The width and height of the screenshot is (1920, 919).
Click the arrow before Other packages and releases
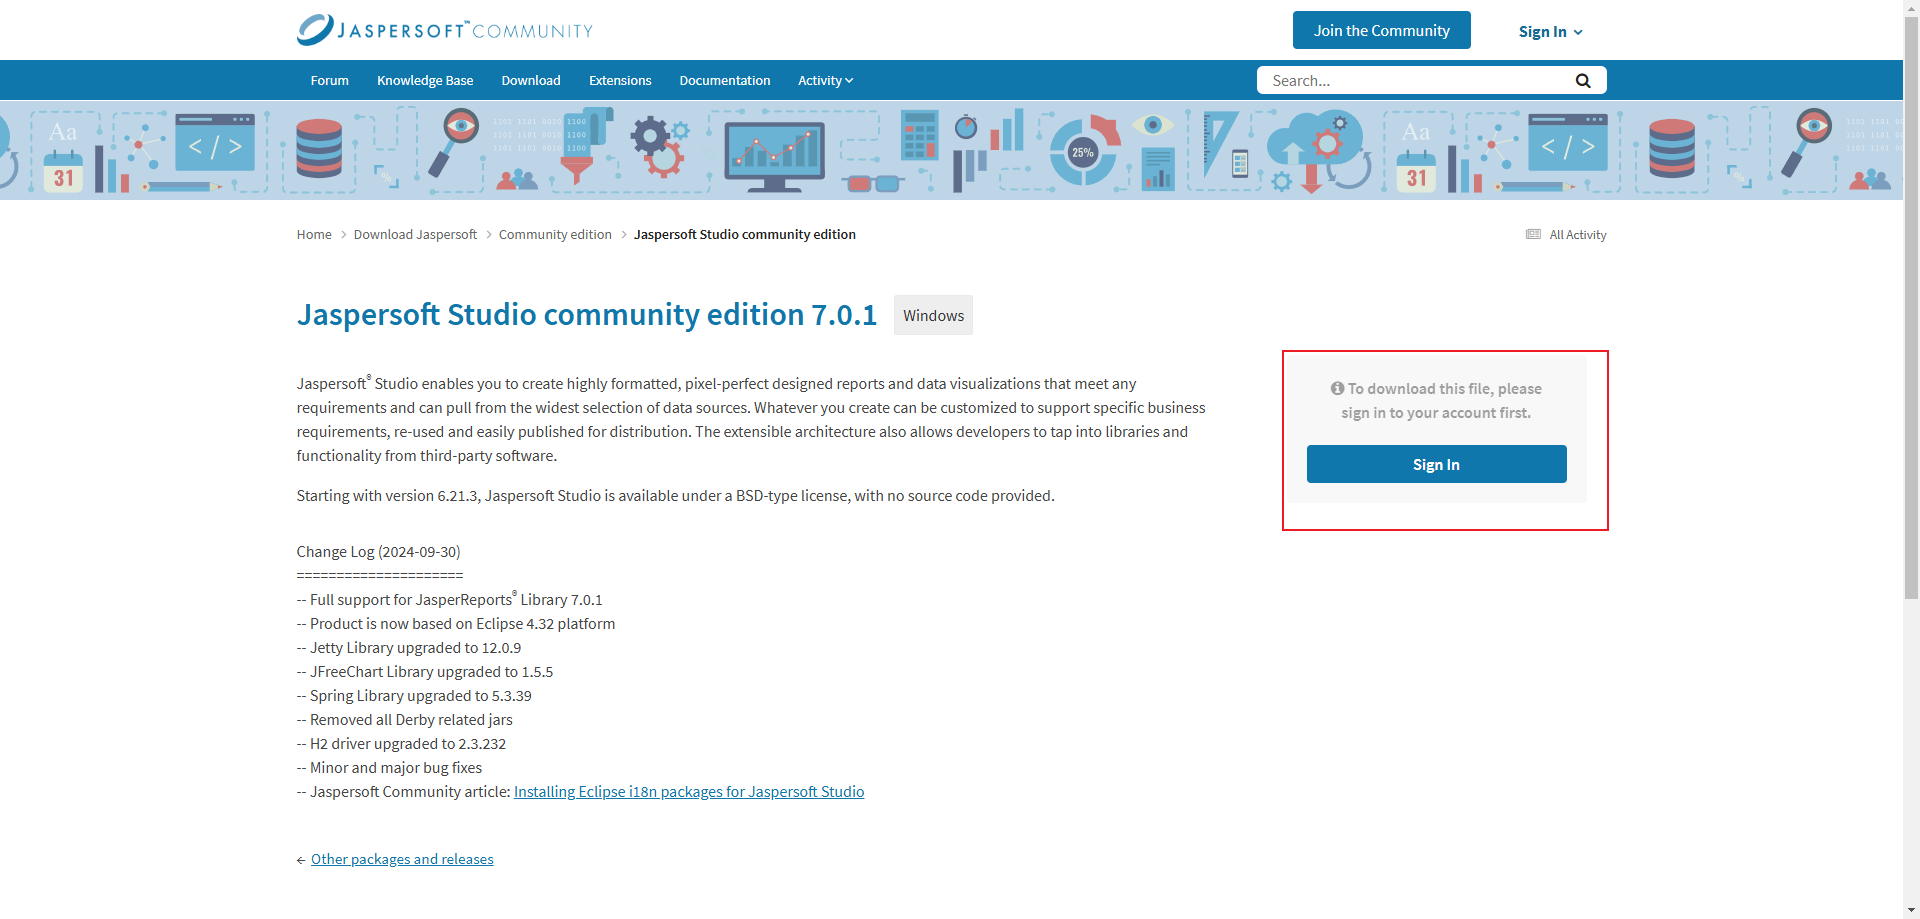coord(301,860)
